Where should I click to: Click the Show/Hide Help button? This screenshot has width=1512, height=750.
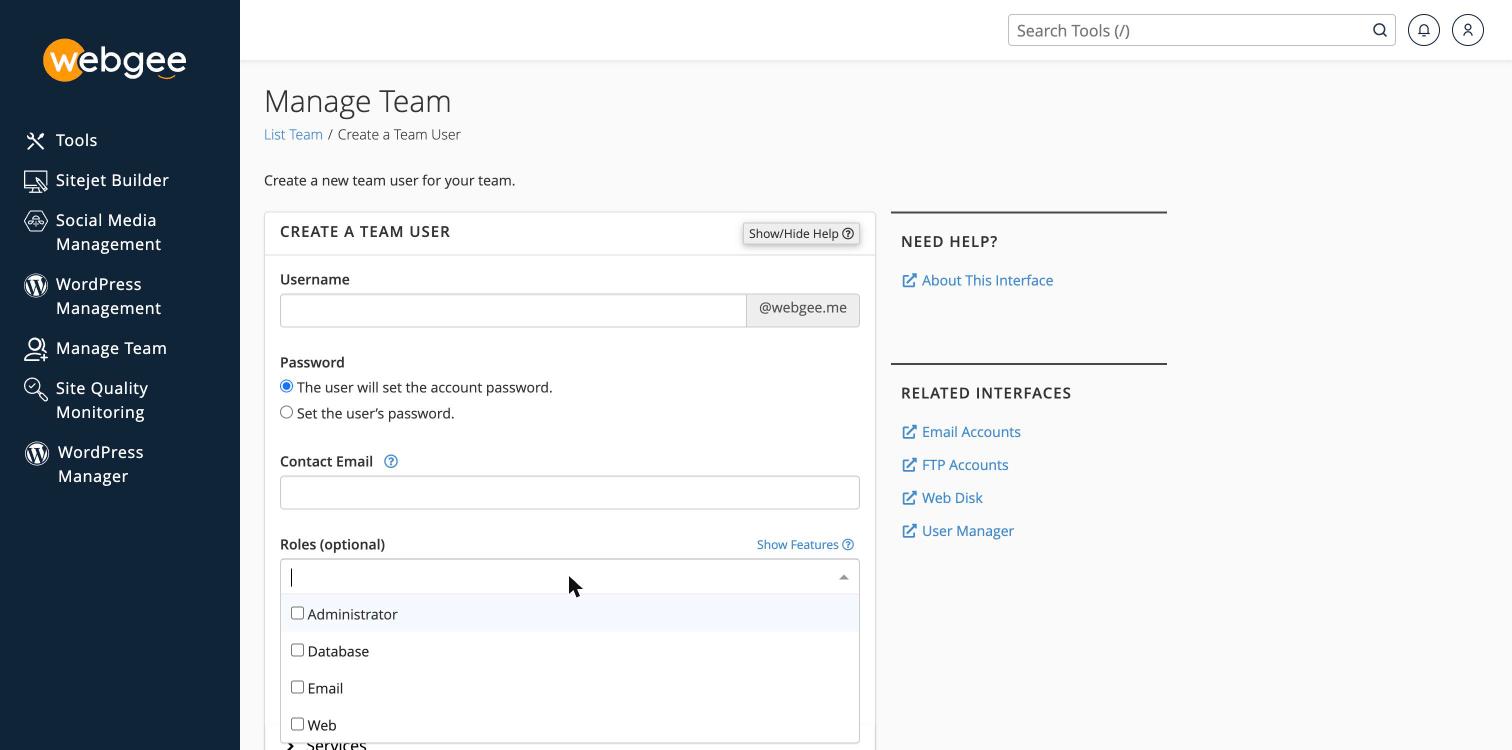click(801, 234)
